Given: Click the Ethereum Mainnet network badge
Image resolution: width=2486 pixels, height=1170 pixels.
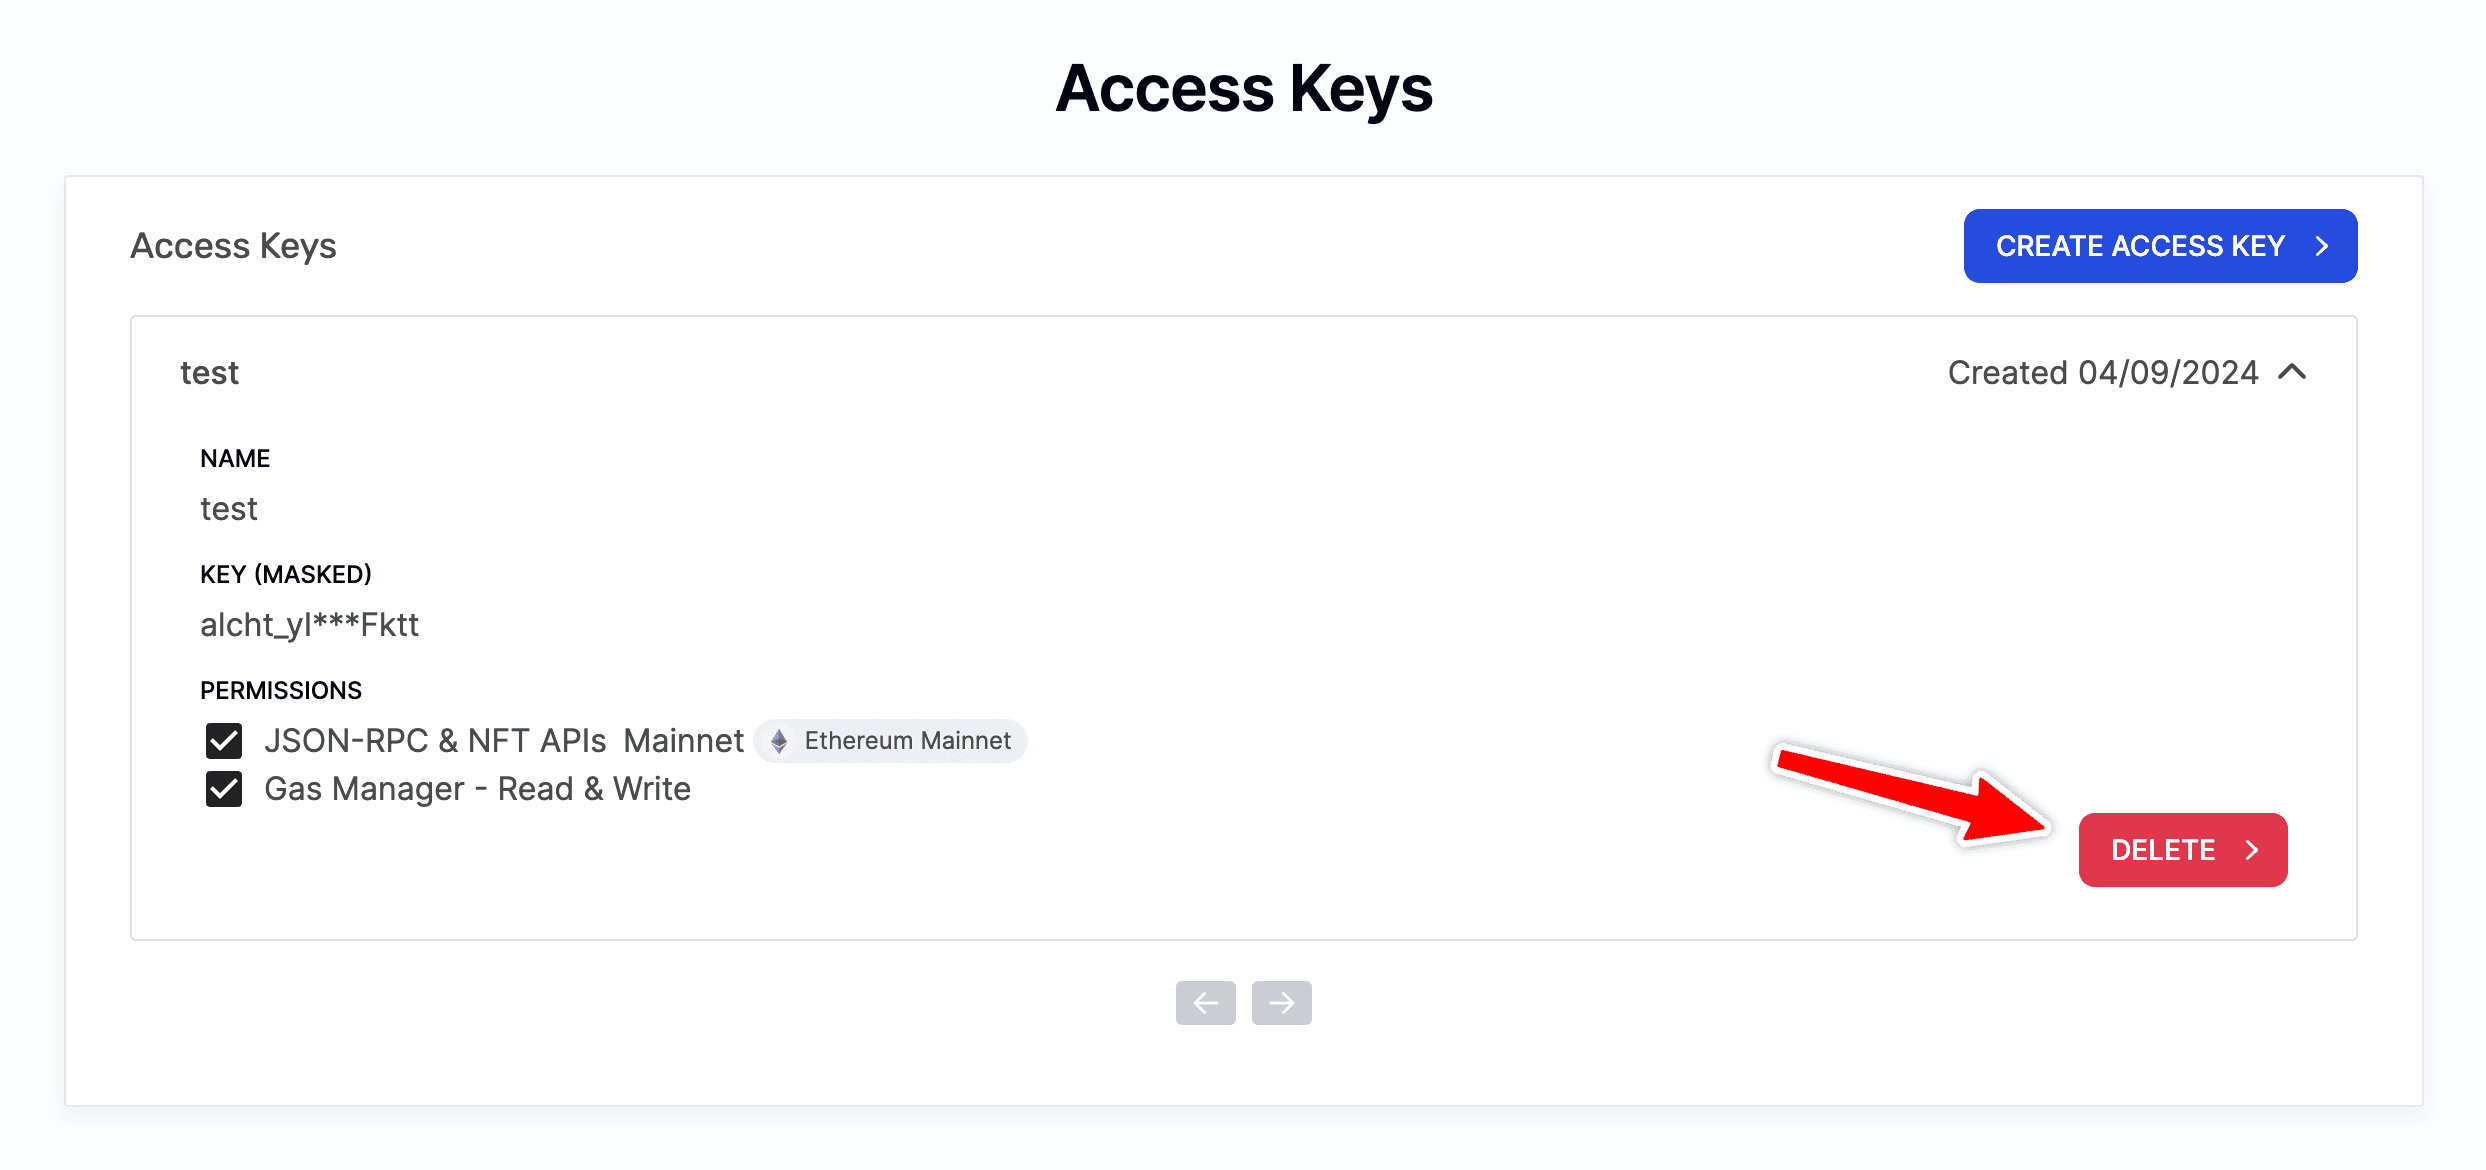Looking at the screenshot, I should pyautogui.click(x=891, y=741).
